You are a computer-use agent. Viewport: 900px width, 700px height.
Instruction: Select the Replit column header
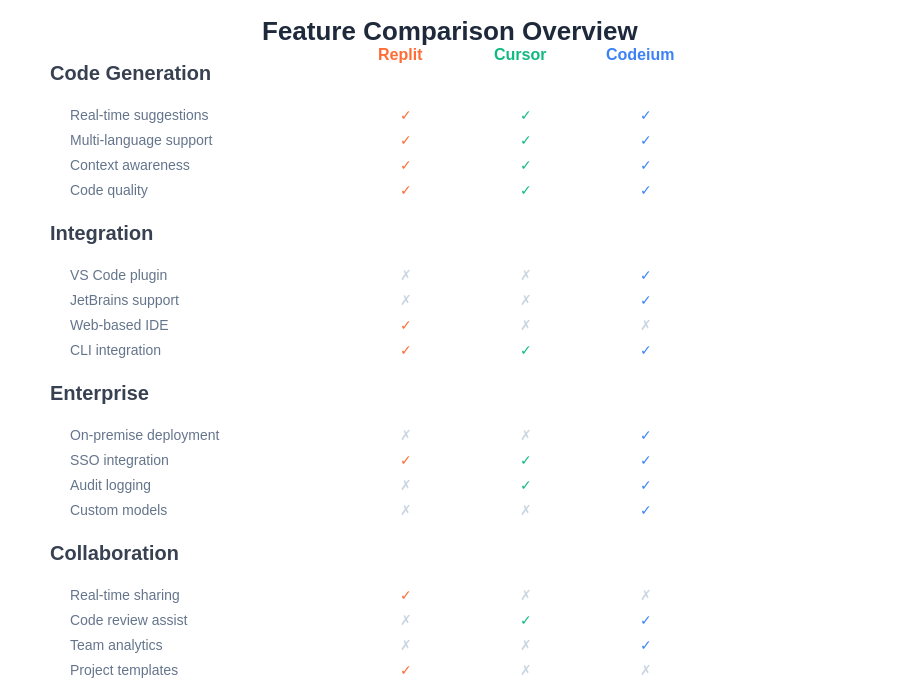(400, 55)
